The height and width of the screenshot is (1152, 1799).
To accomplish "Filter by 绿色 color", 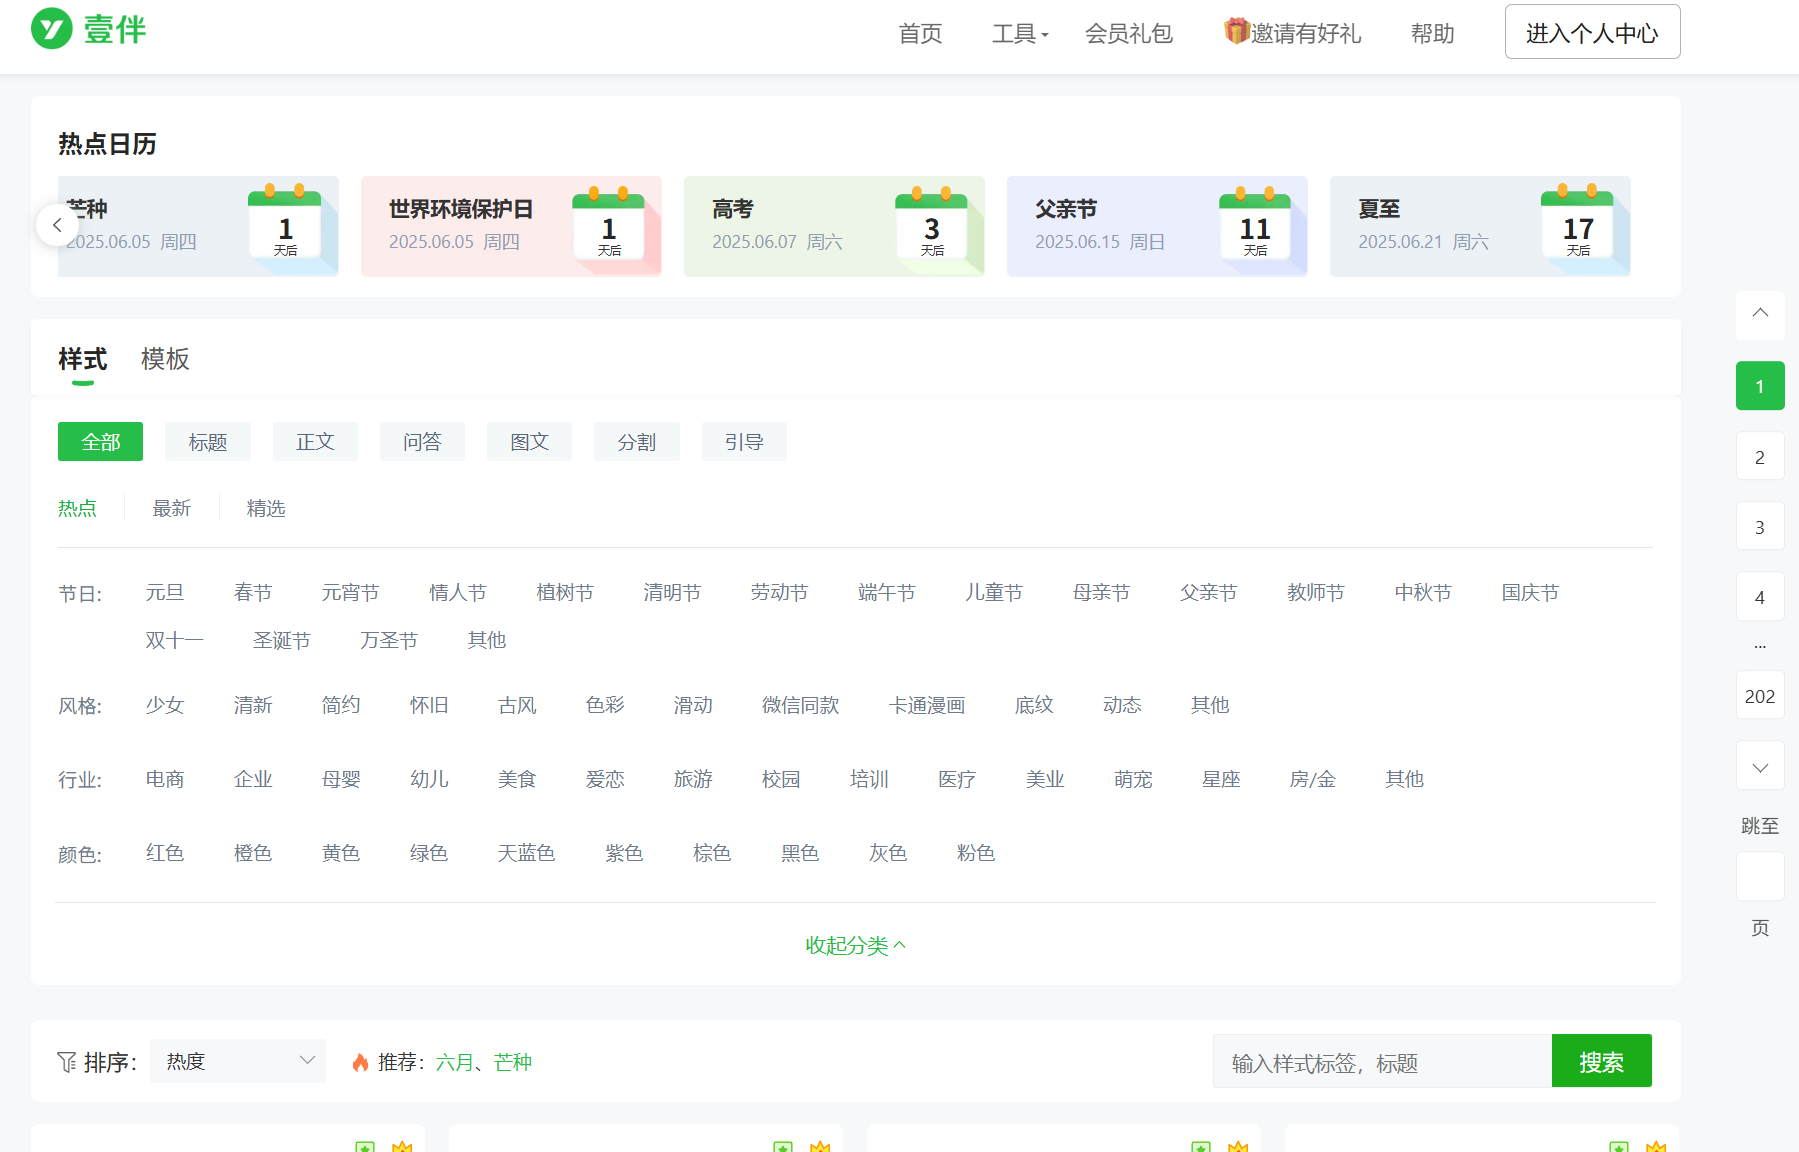I will [x=429, y=853].
